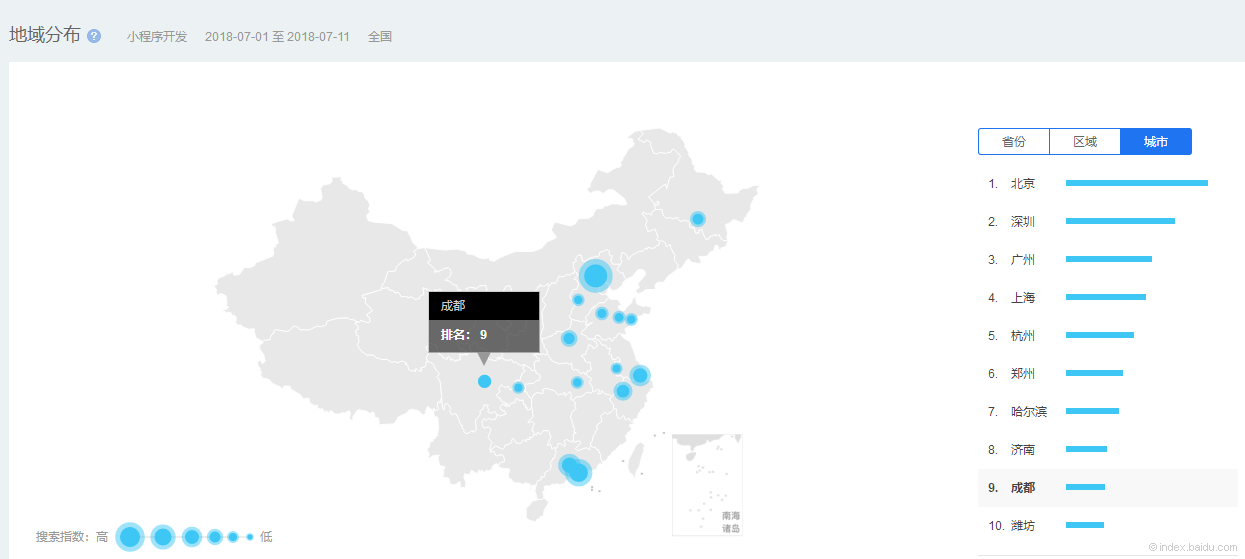Click the blue bar for 北京
The height and width of the screenshot is (559, 1245).
pos(1137,183)
